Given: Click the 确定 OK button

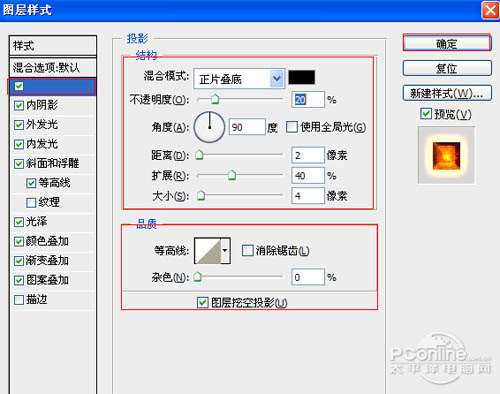Looking at the screenshot, I should 447,43.
